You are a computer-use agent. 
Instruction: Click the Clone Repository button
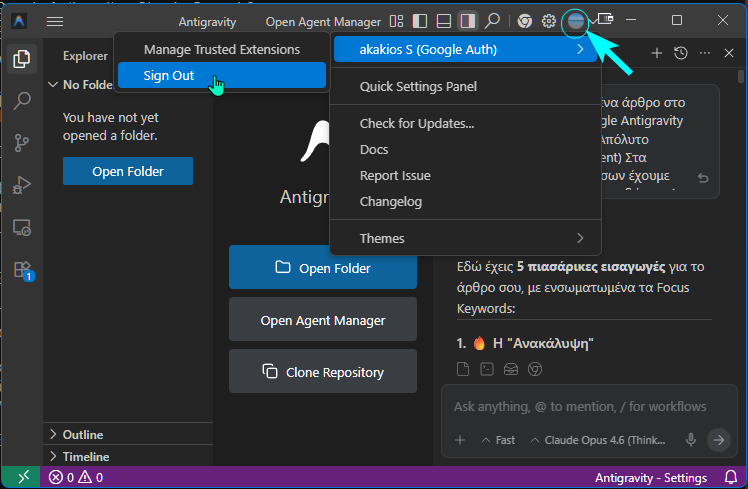322,372
